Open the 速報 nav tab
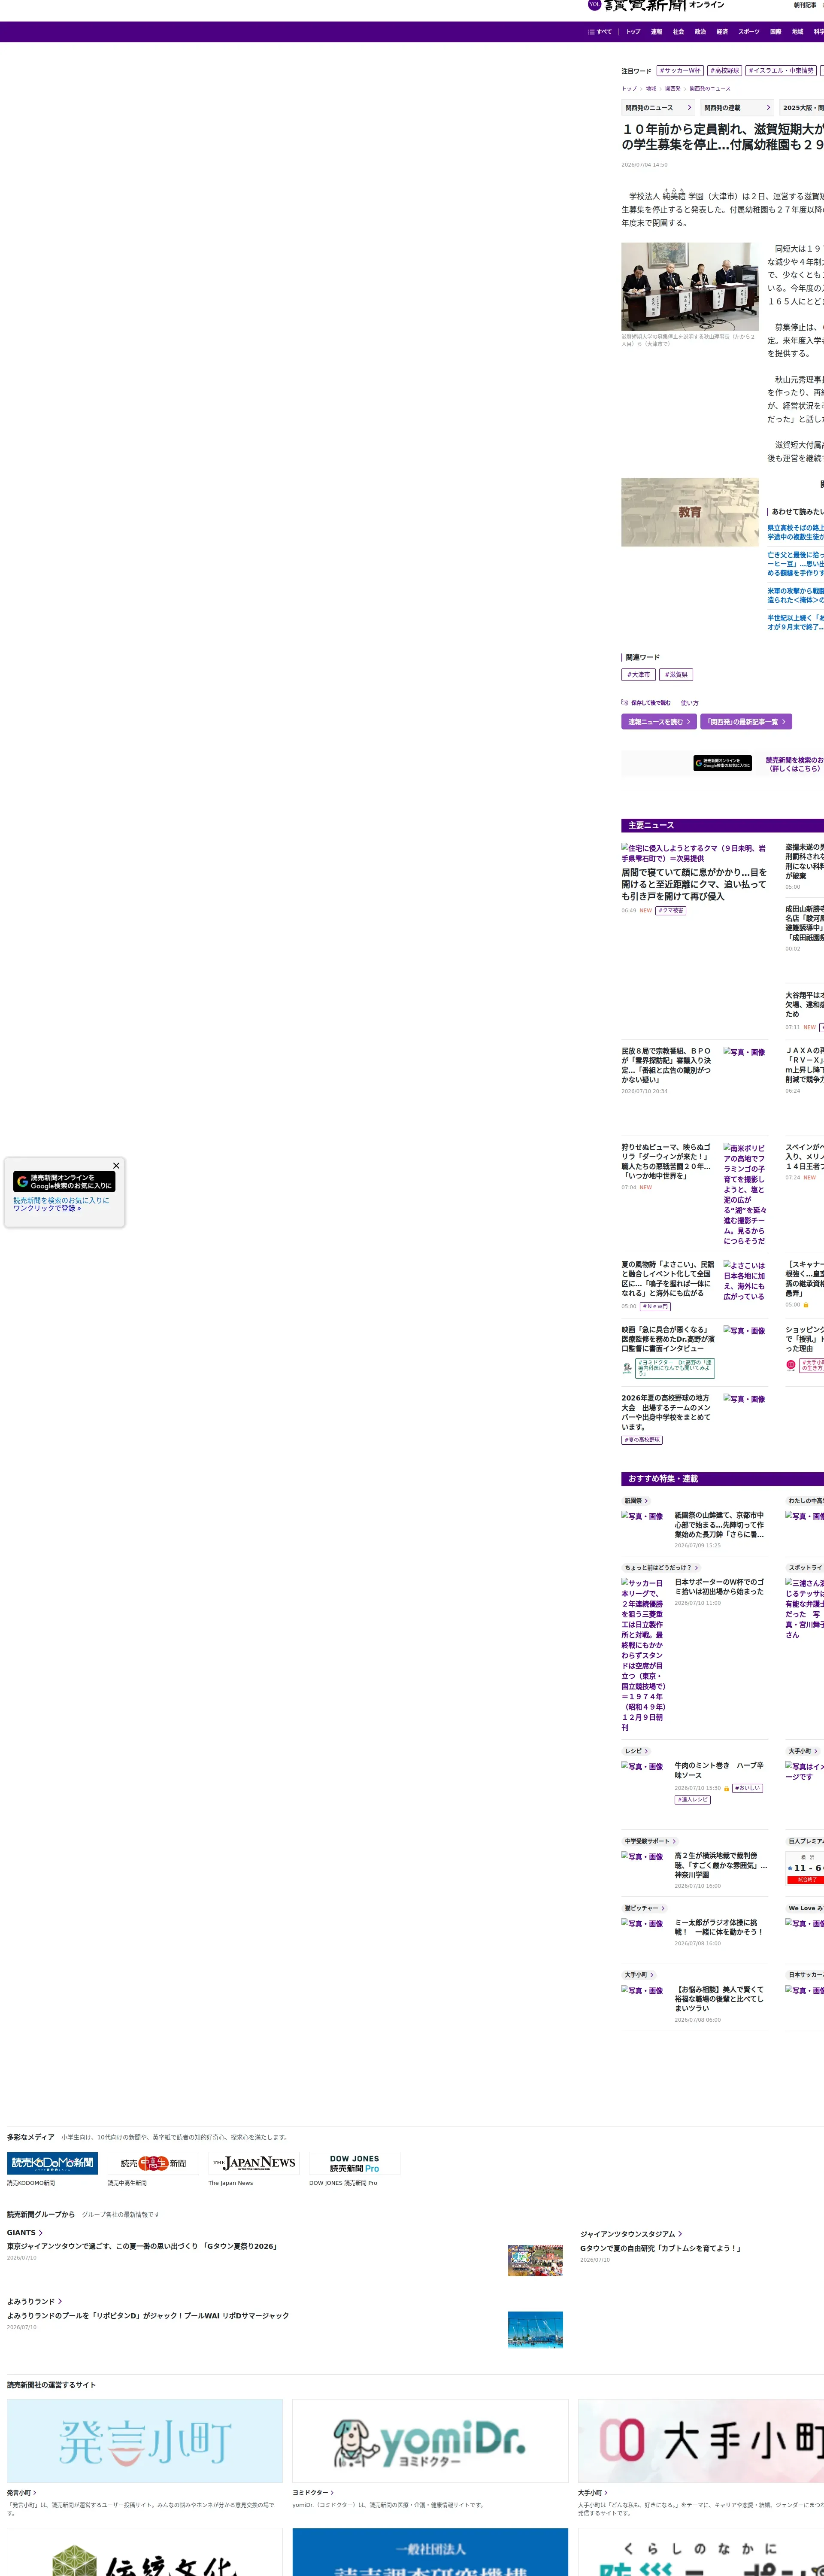This screenshot has height=2576, width=824. click(656, 32)
